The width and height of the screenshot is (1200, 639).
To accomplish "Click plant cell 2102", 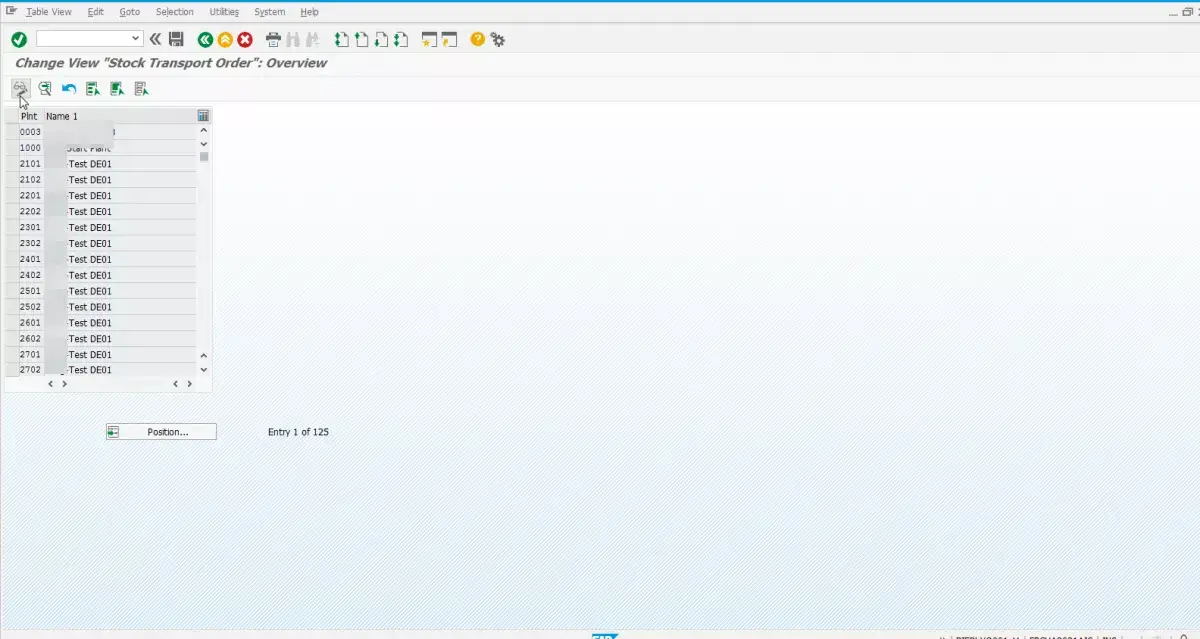I will tap(31, 180).
